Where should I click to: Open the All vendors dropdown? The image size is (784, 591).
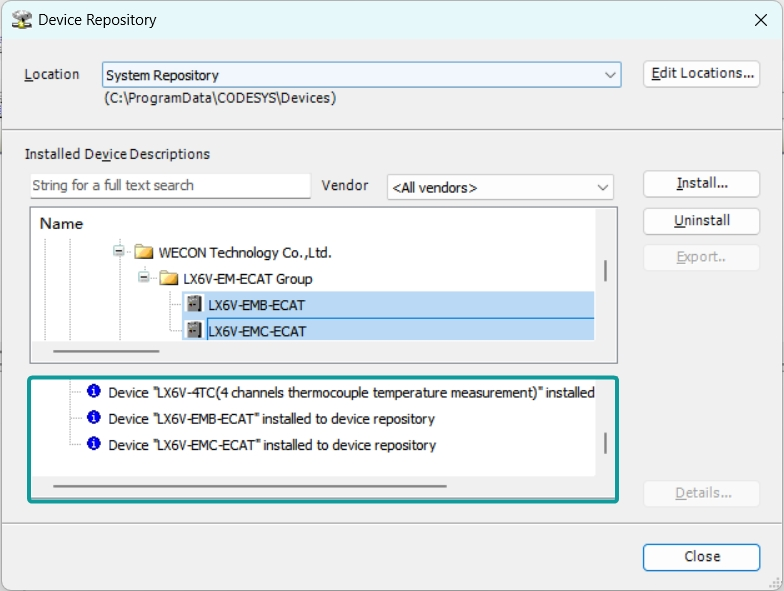click(602, 188)
